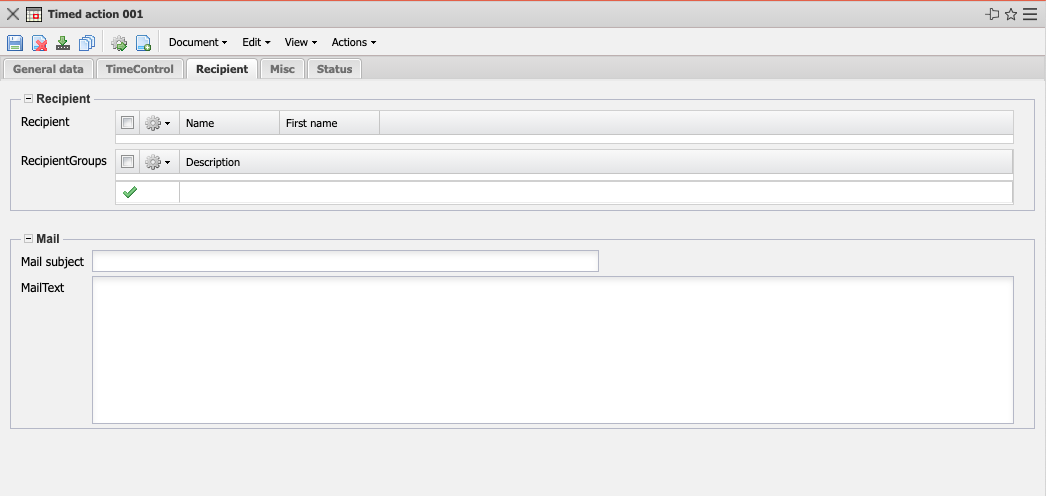The height and width of the screenshot is (496, 1046).
Task: Click the Description column header
Action: (596, 162)
